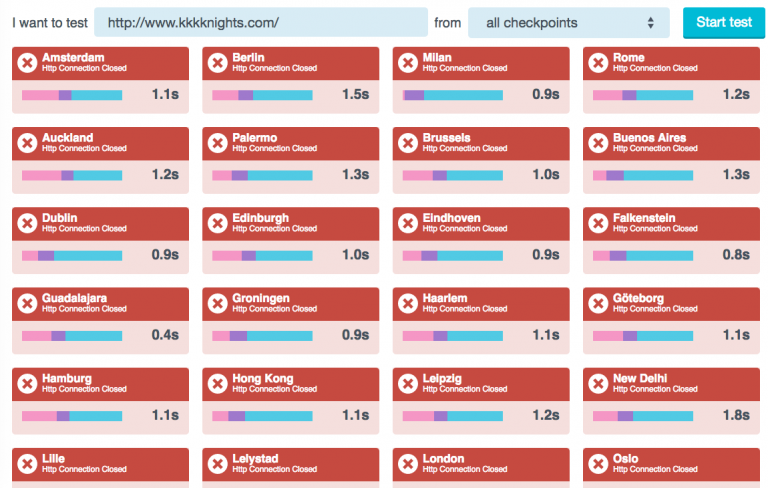Click the error icon beside New Delhi
The width and height of the screenshot is (768, 488).
coord(598,384)
